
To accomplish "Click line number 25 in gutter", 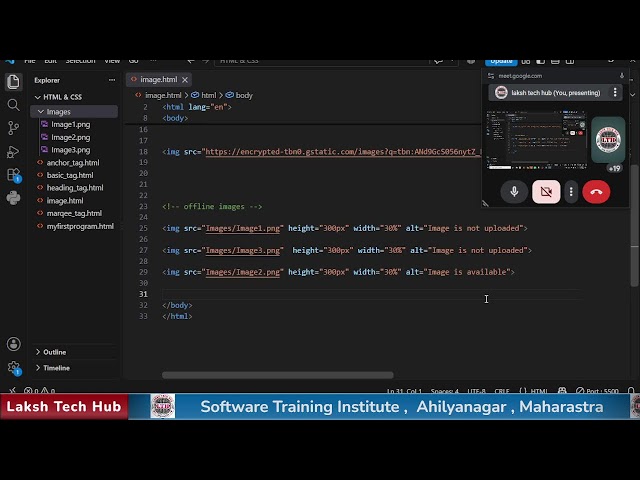I will 143,228.
